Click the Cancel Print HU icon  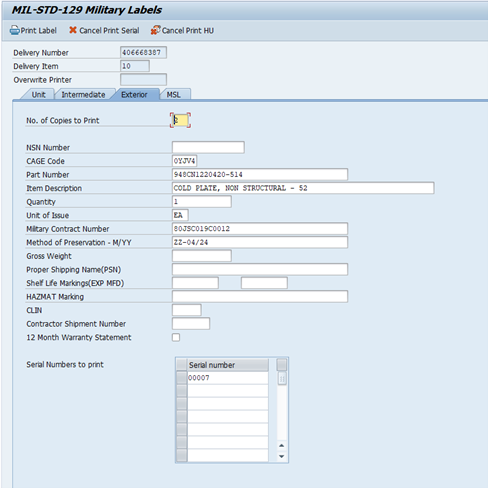pos(155,30)
